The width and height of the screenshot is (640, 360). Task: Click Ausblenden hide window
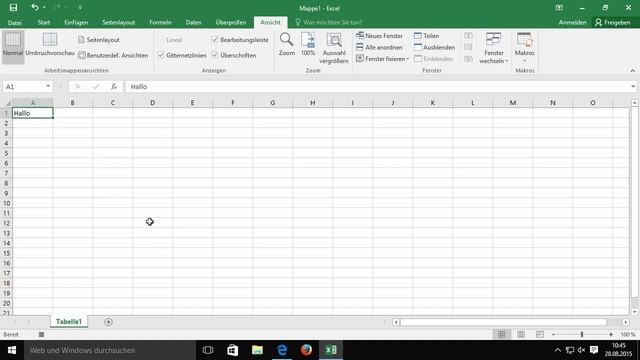click(x=434, y=47)
